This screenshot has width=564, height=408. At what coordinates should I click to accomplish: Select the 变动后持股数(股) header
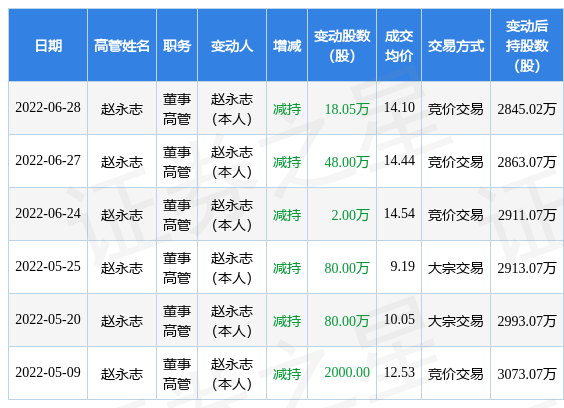(527, 46)
